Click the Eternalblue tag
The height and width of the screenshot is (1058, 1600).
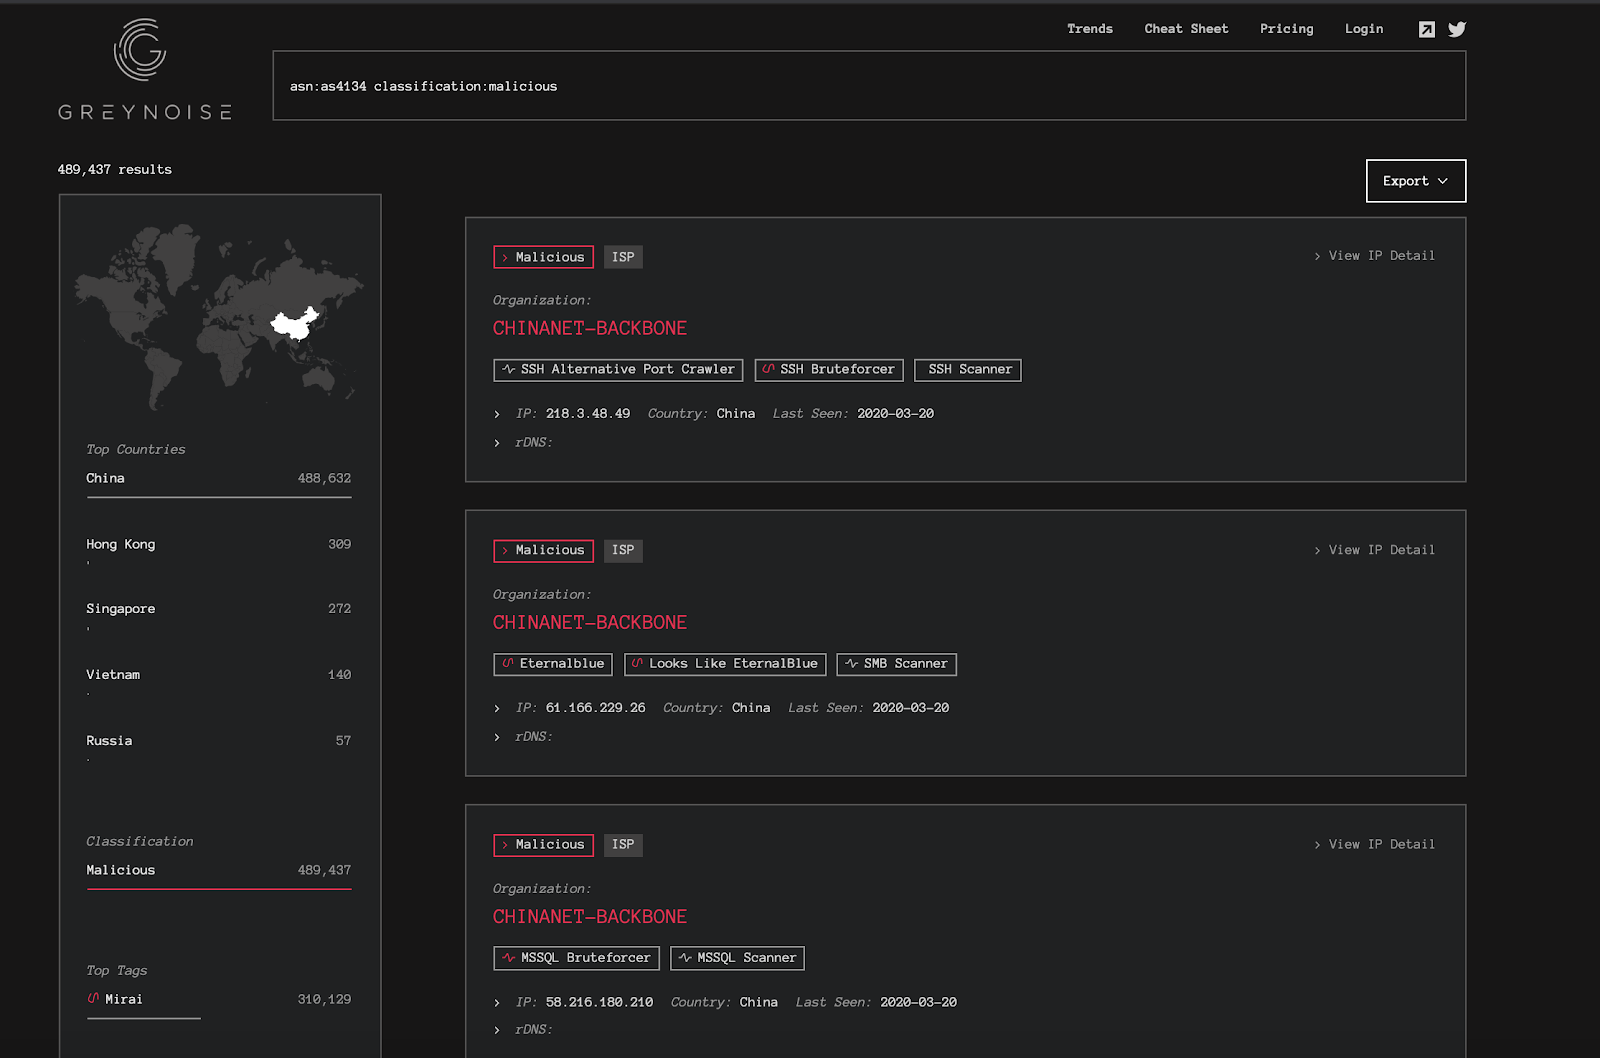[x=554, y=664]
